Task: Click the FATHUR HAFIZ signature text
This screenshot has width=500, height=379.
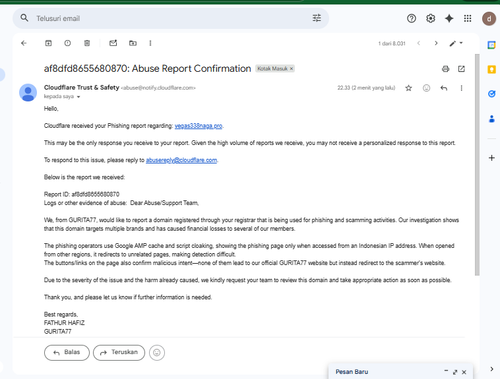Action: (64, 323)
